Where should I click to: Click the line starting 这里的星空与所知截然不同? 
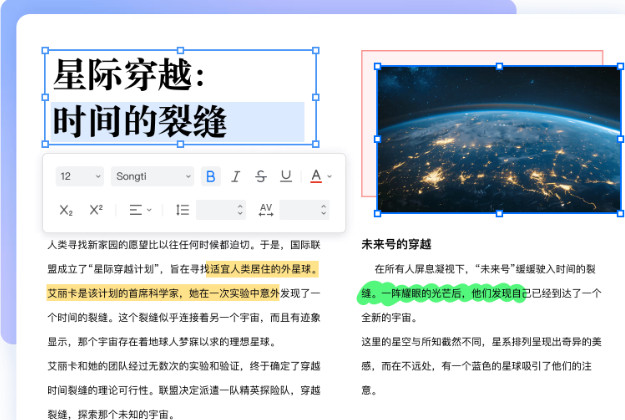pyautogui.click(x=481, y=342)
